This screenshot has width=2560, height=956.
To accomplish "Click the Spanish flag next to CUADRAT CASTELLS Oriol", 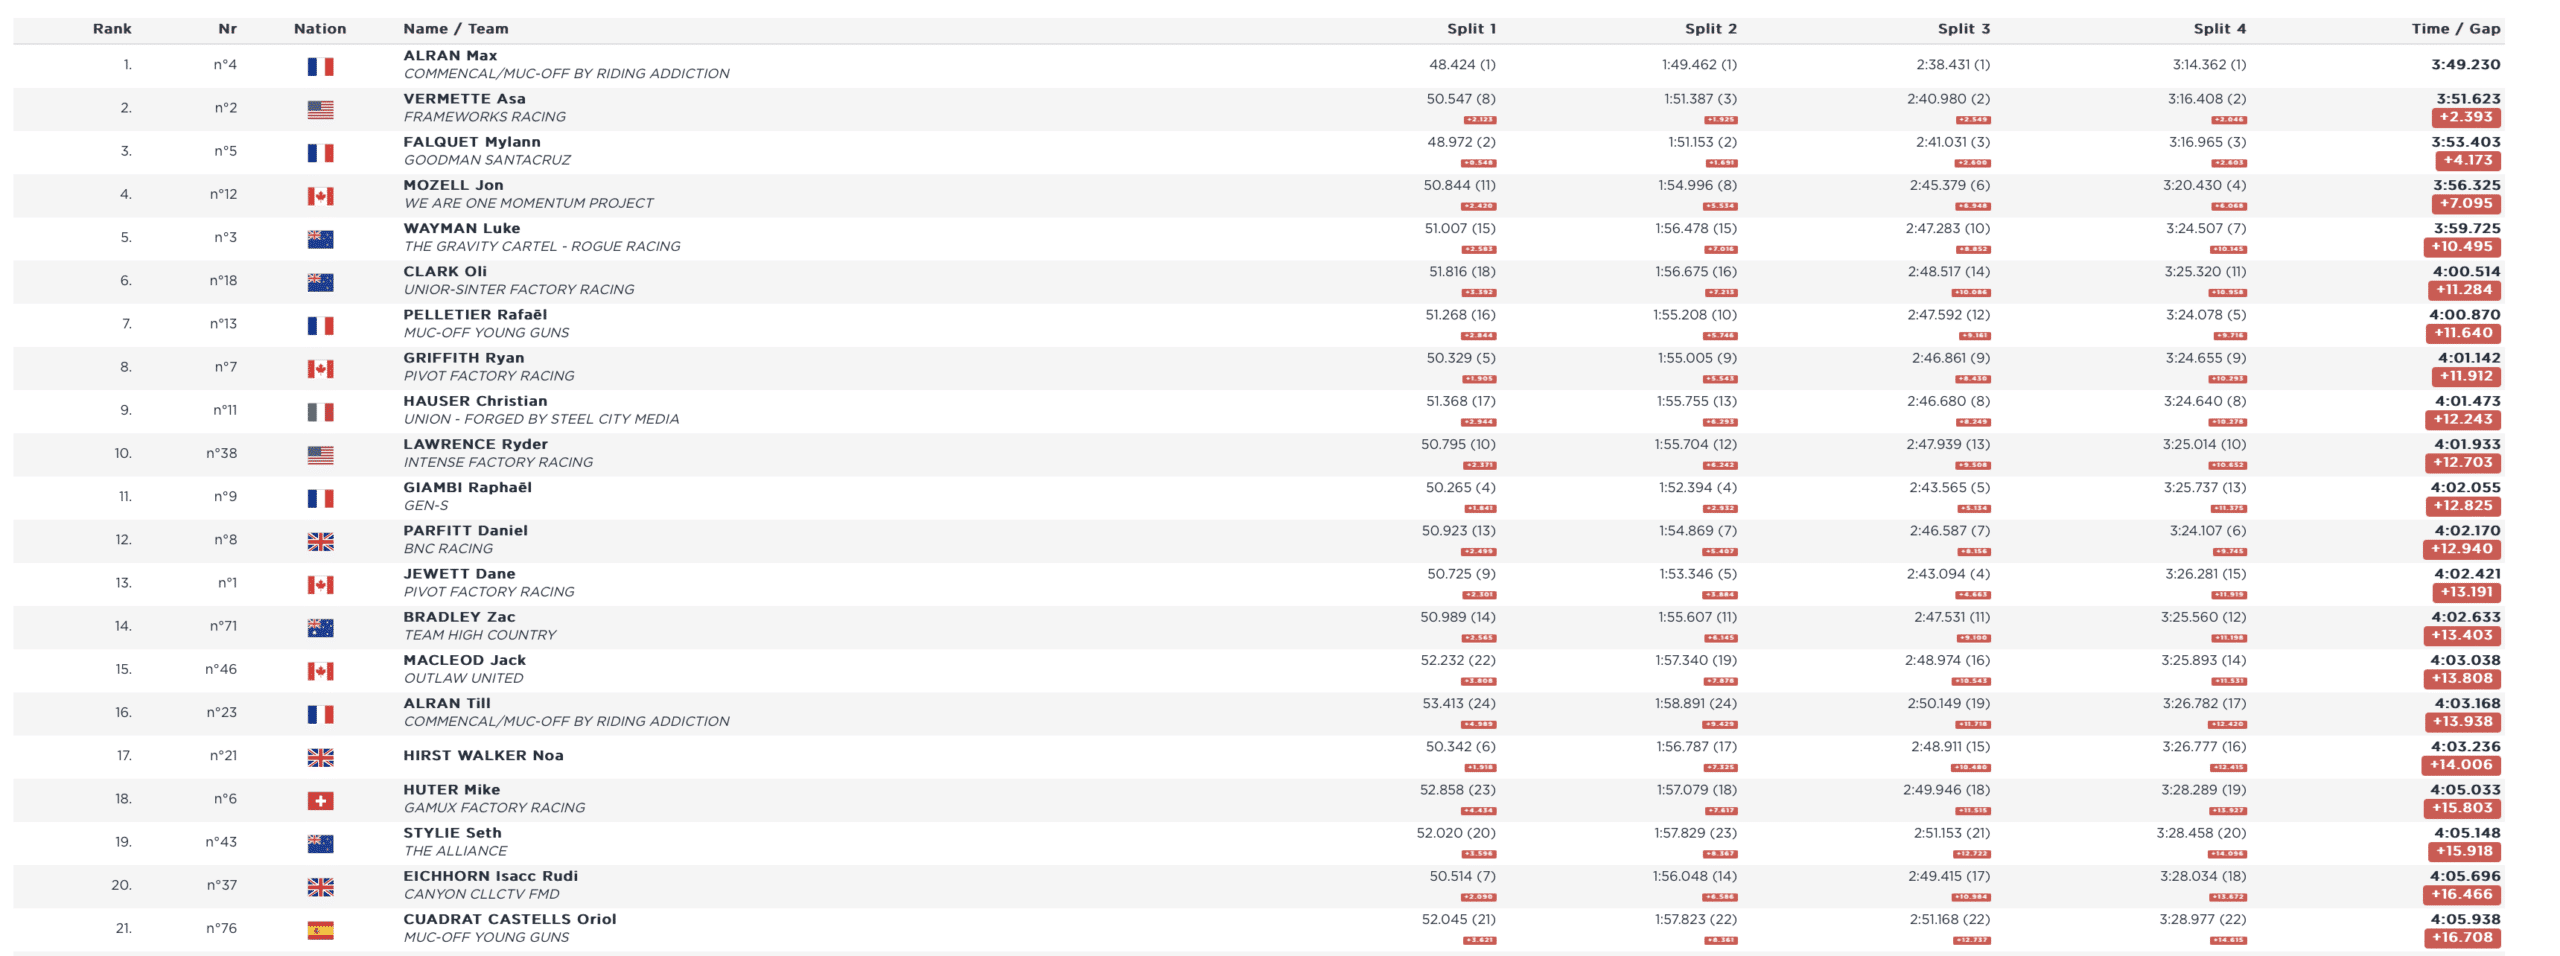I will pos(320,930).
